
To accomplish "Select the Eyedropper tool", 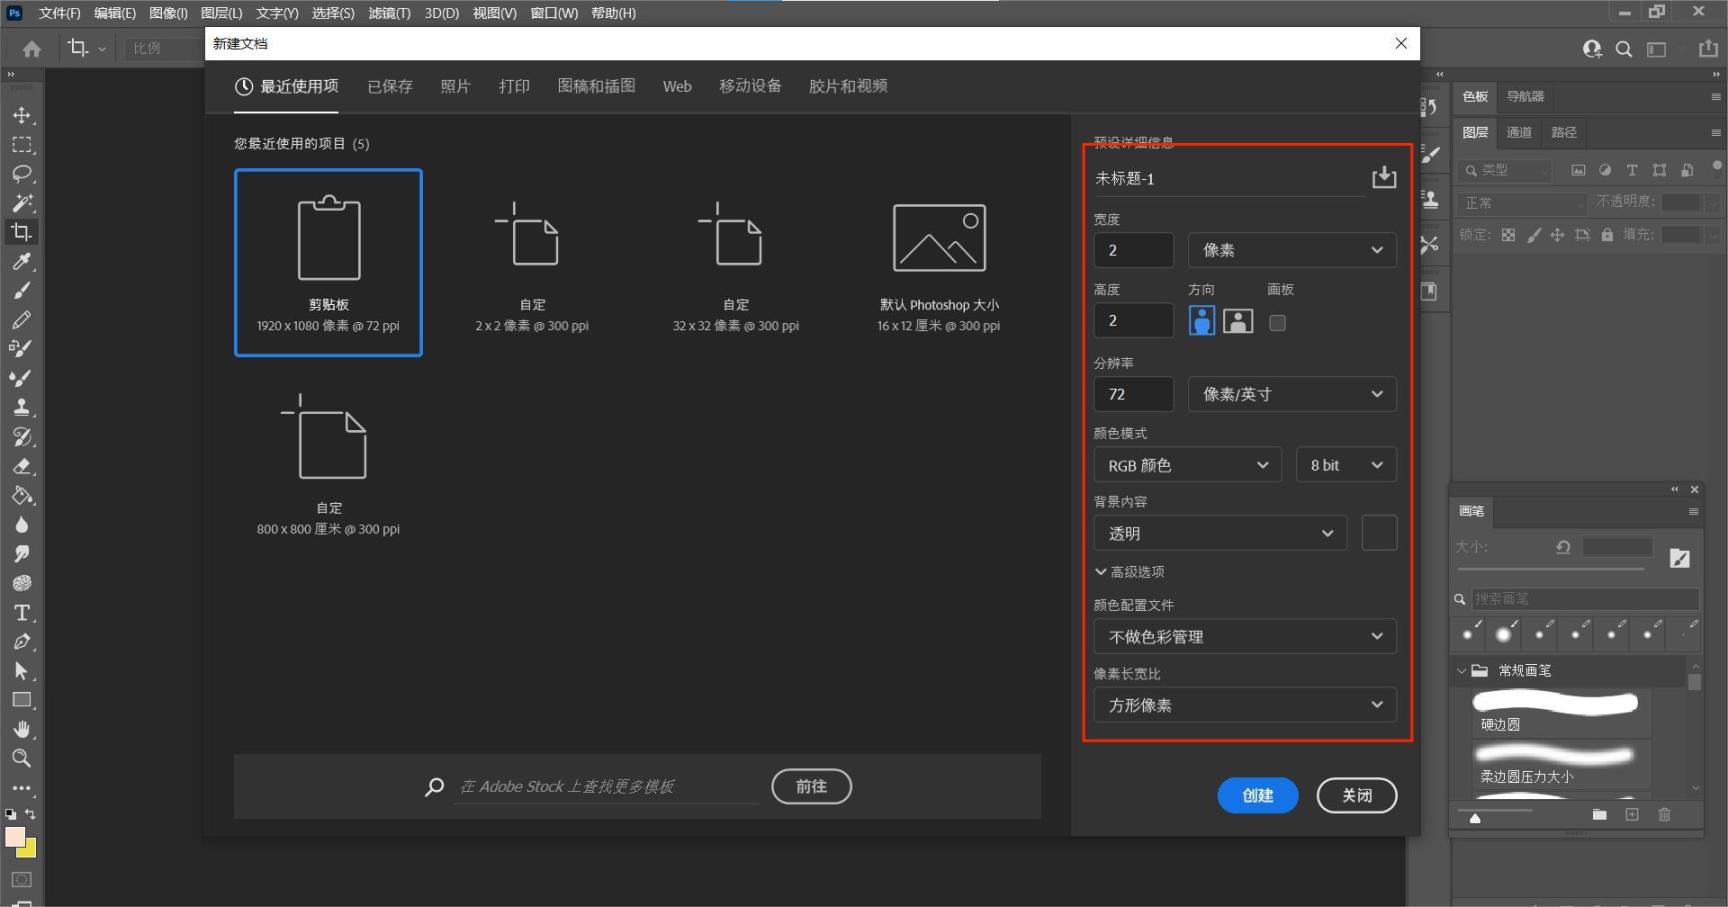I will (x=21, y=261).
